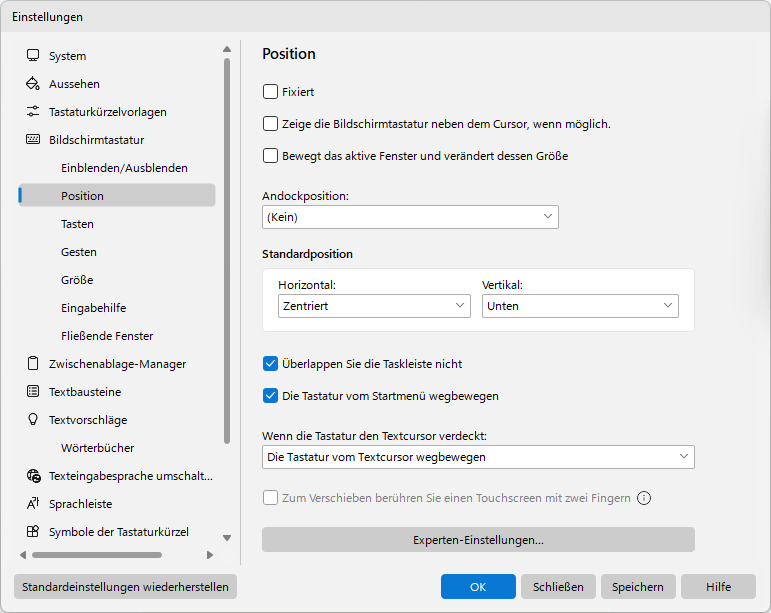
Task: Go to Einblenden/Ausblenden page
Action: pyautogui.click(x=117, y=168)
